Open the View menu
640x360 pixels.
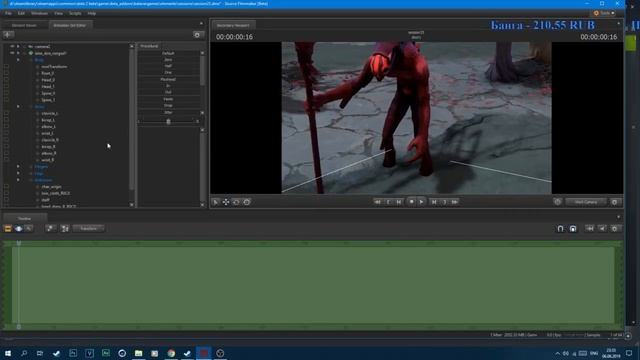pos(58,13)
